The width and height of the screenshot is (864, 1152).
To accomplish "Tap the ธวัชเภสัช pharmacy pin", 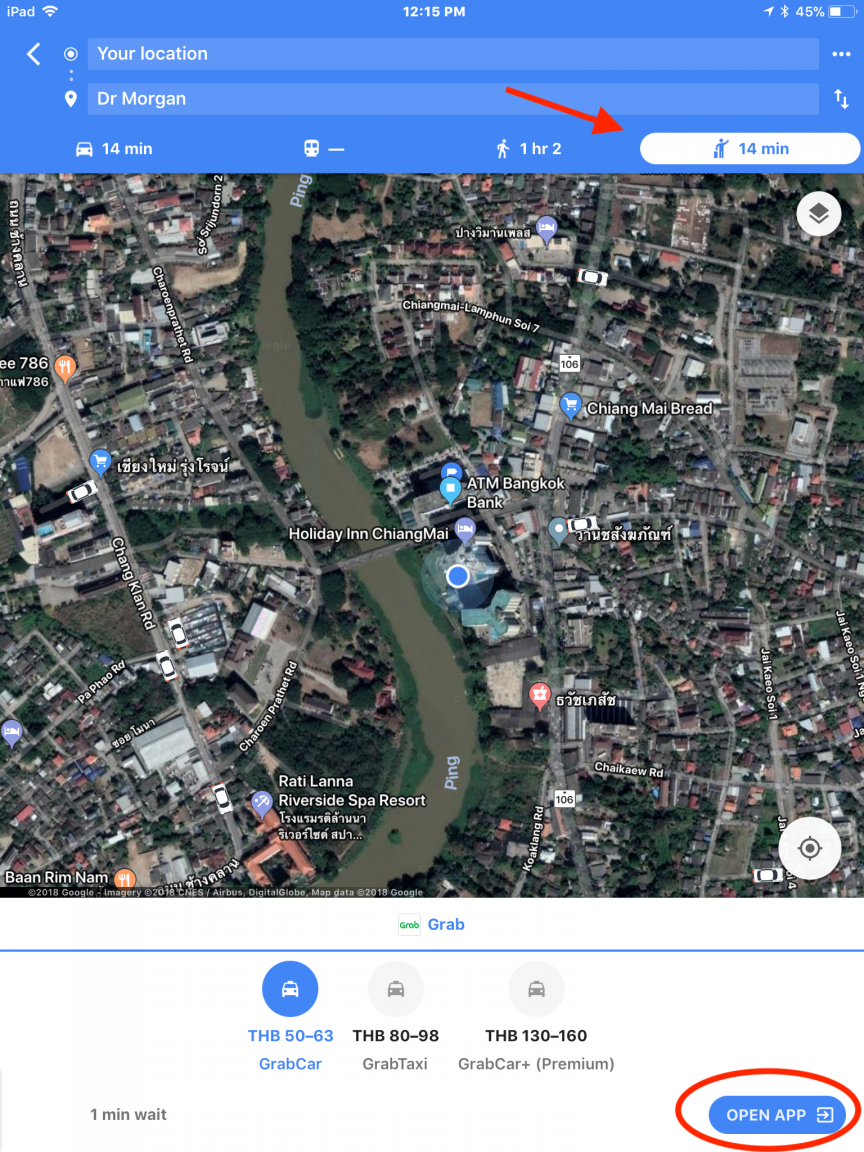I will click(x=540, y=695).
